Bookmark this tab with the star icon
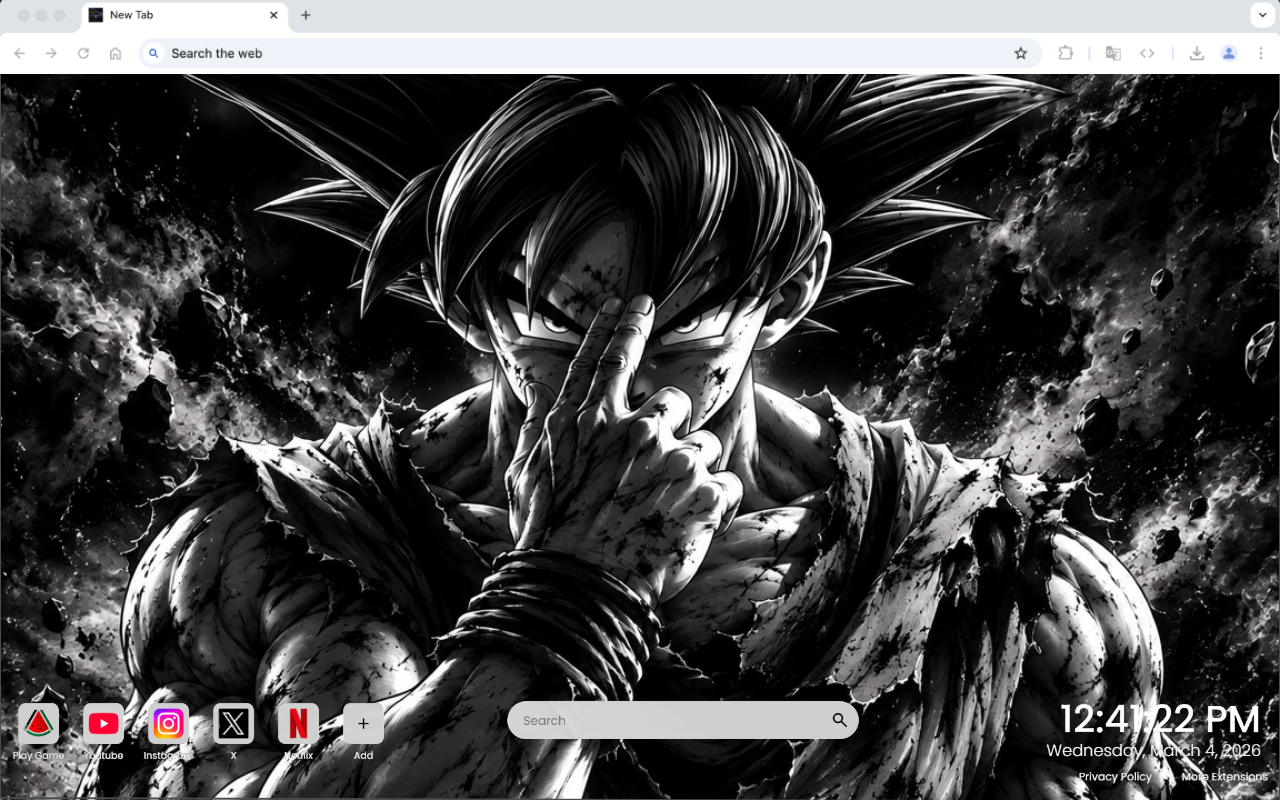Screen dimensions: 1280x800 click(1020, 53)
